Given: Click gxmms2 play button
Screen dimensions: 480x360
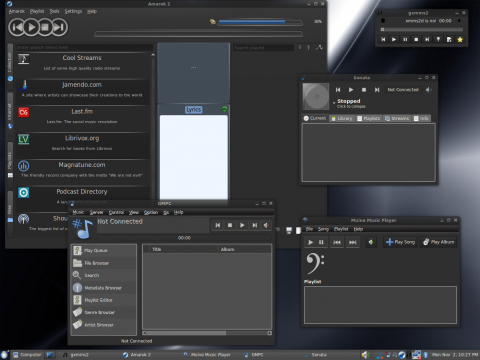Looking at the screenshot, I should pyautogui.click(x=394, y=39).
